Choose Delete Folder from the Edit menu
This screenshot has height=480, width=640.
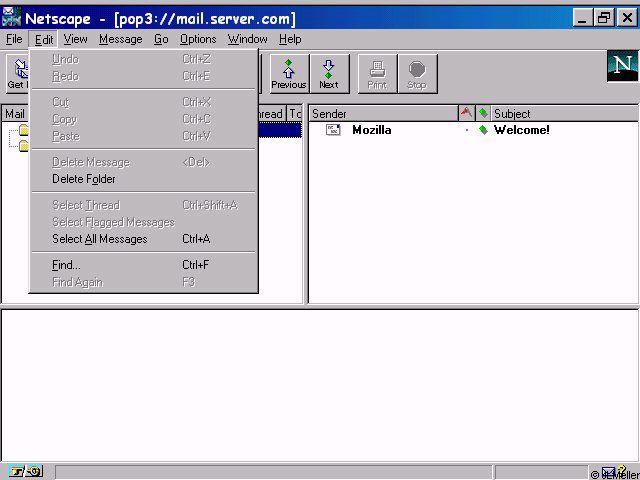[144, 179]
